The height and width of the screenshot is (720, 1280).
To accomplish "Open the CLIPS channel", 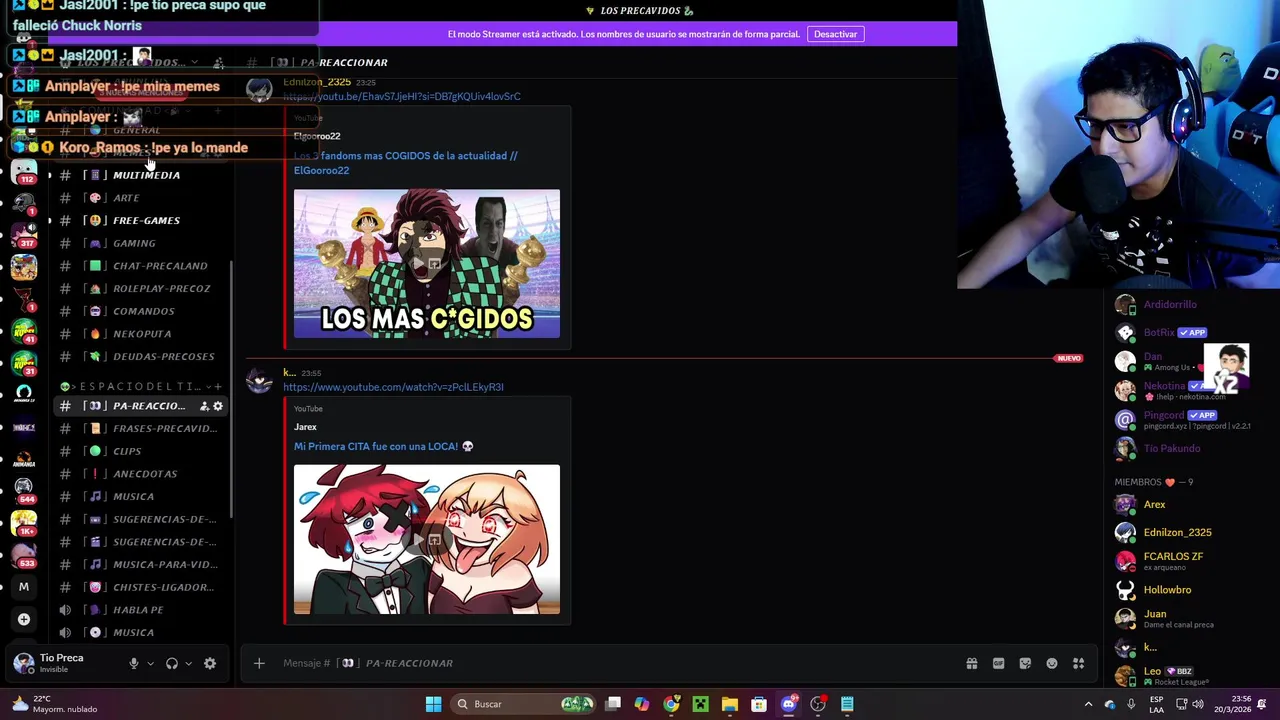I will coord(140,451).
